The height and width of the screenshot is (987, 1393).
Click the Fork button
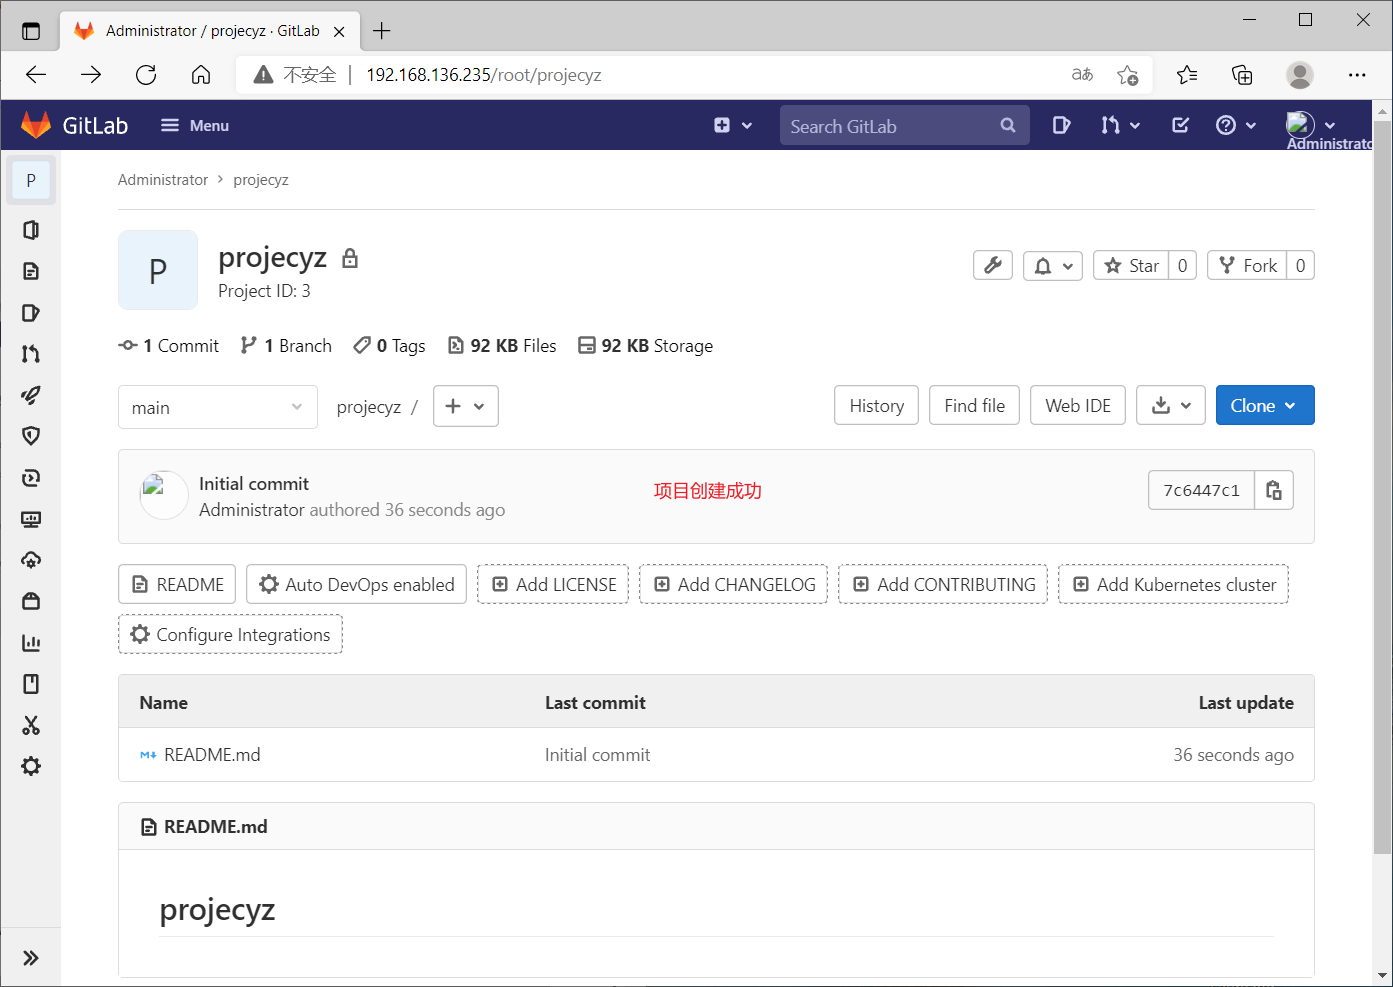(x=1247, y=265)
